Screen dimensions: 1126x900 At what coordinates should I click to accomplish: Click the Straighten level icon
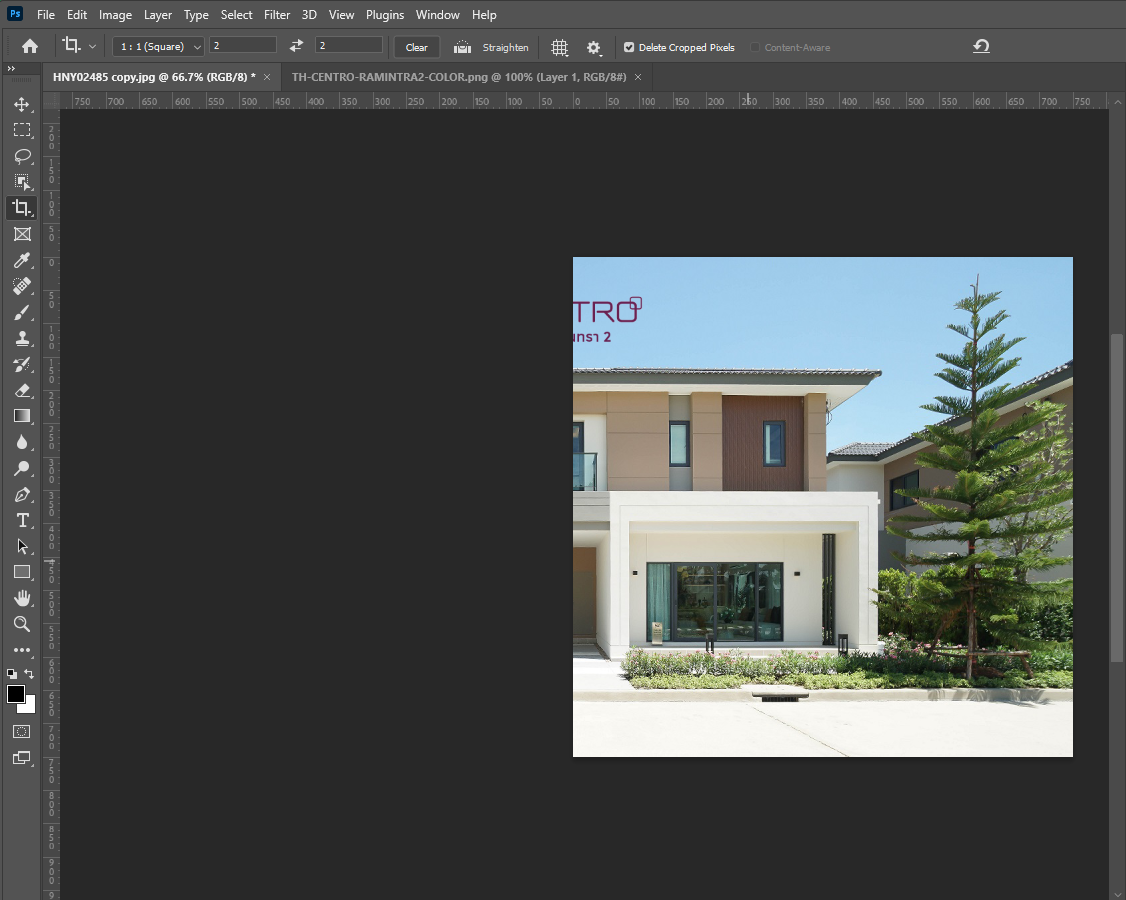[462, 47]
